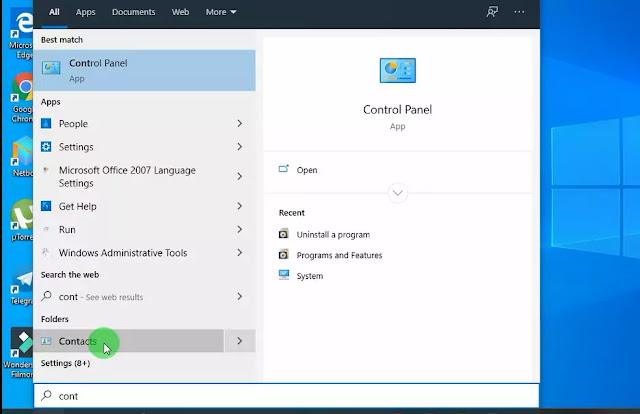Open the feedback icon in search header
Screen dimensions: 640x414
[492, 12]
